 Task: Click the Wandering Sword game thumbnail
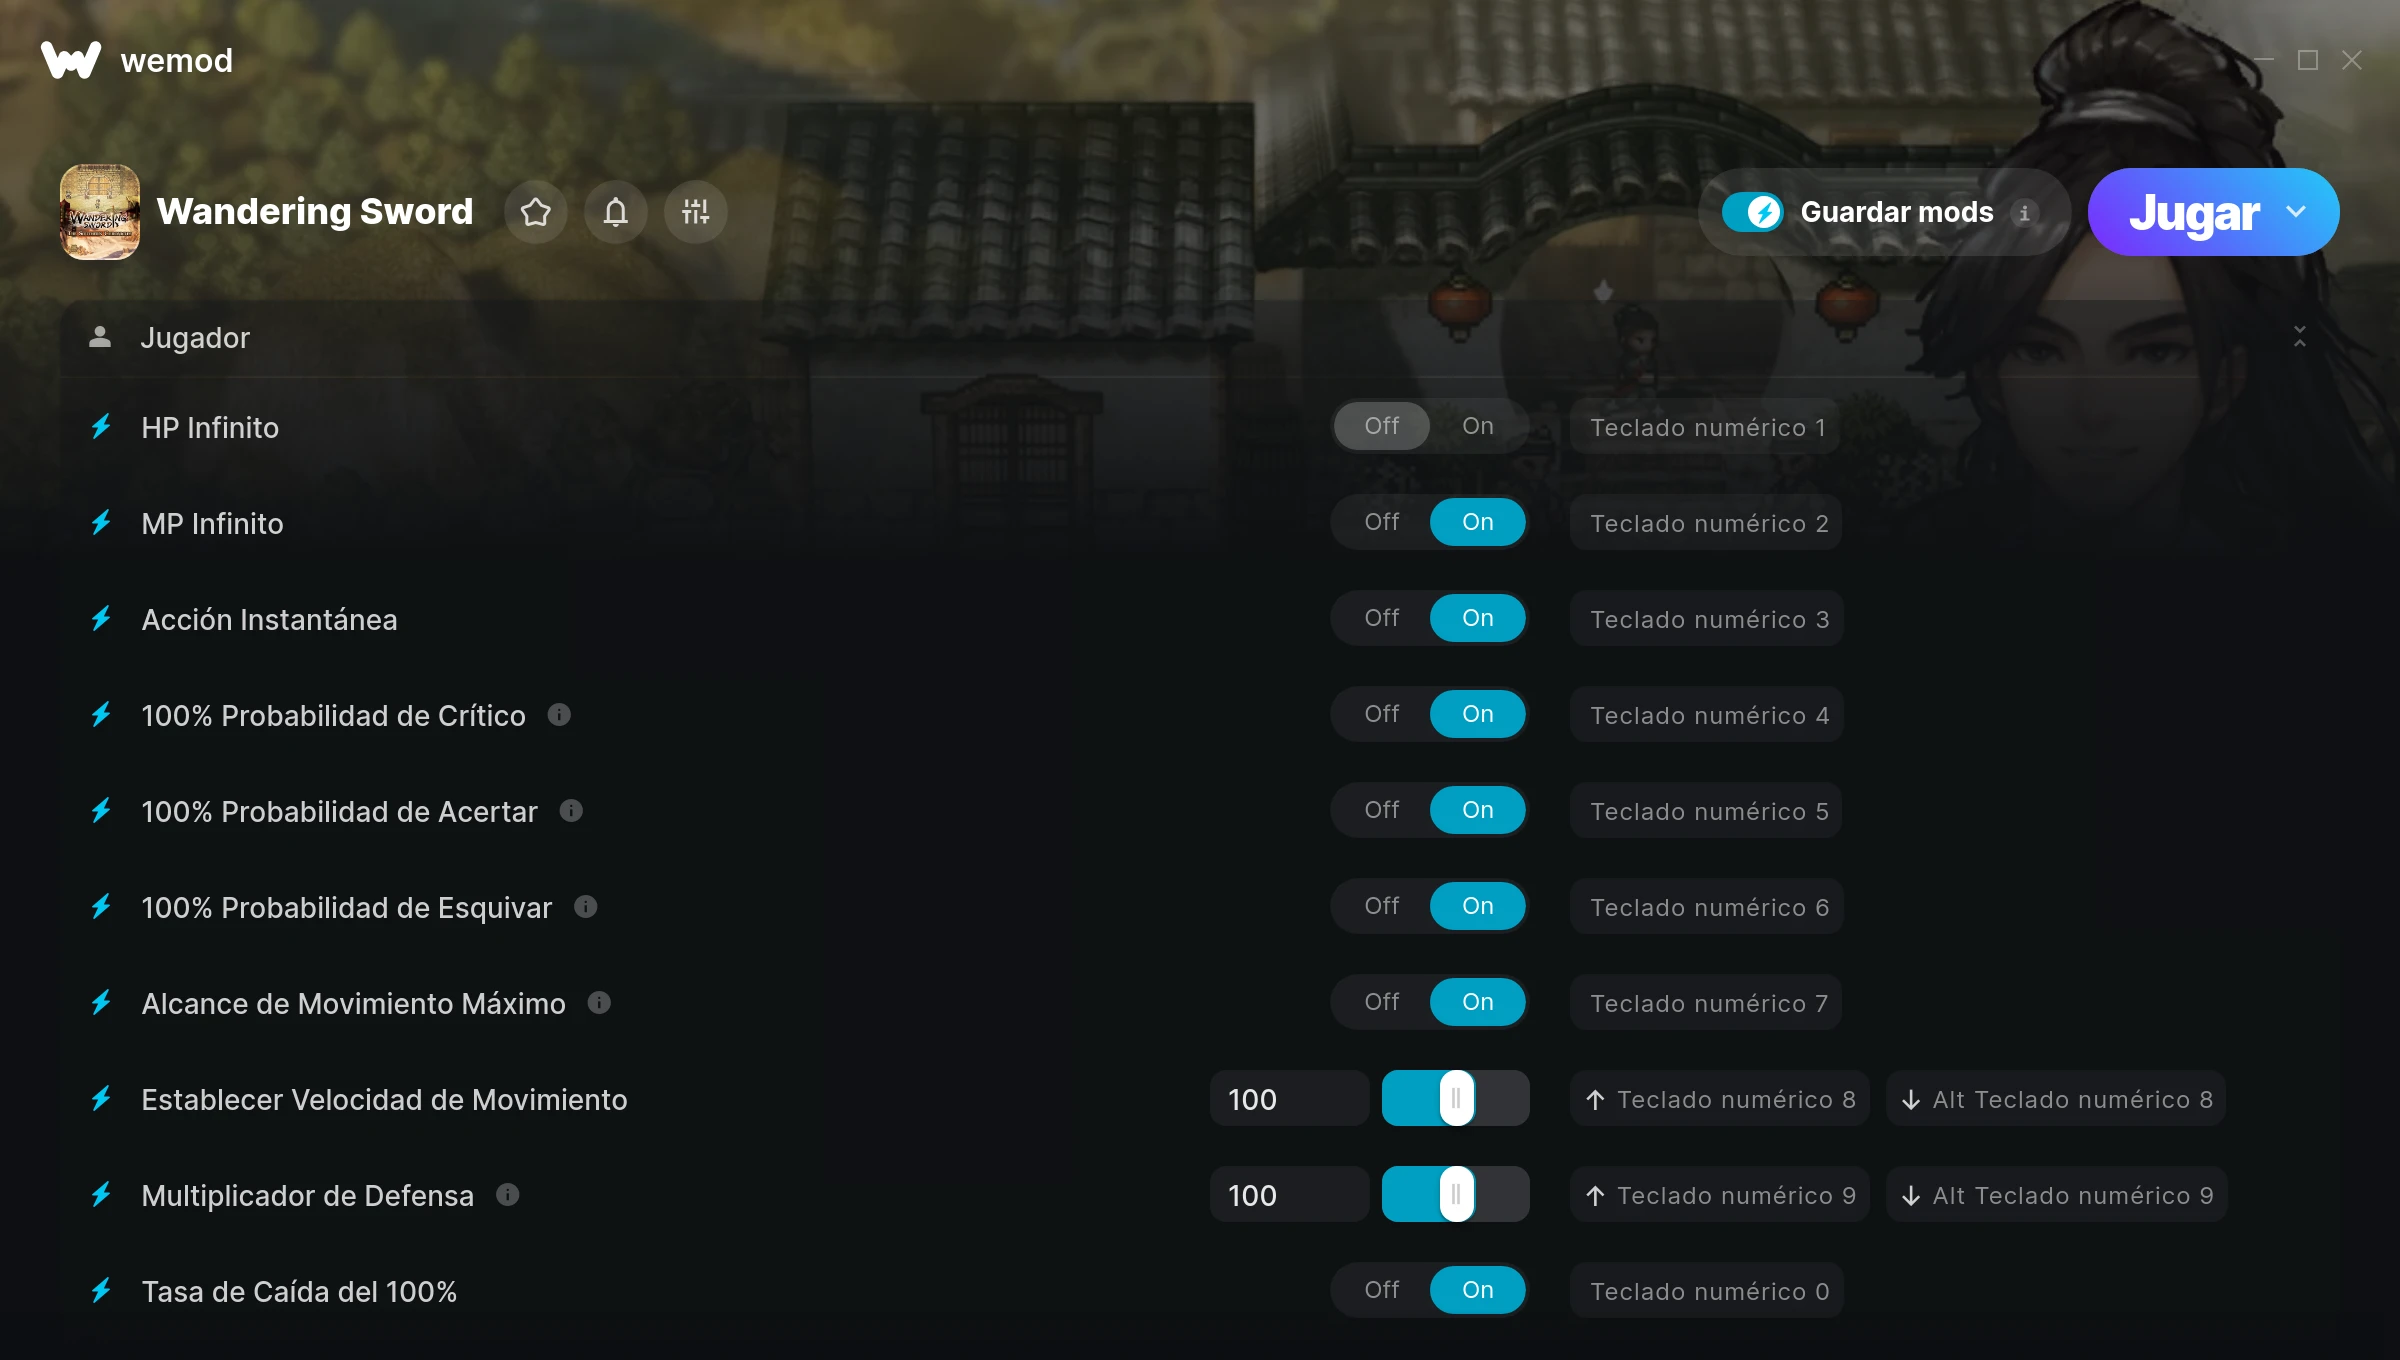click(x=100, y=212)
